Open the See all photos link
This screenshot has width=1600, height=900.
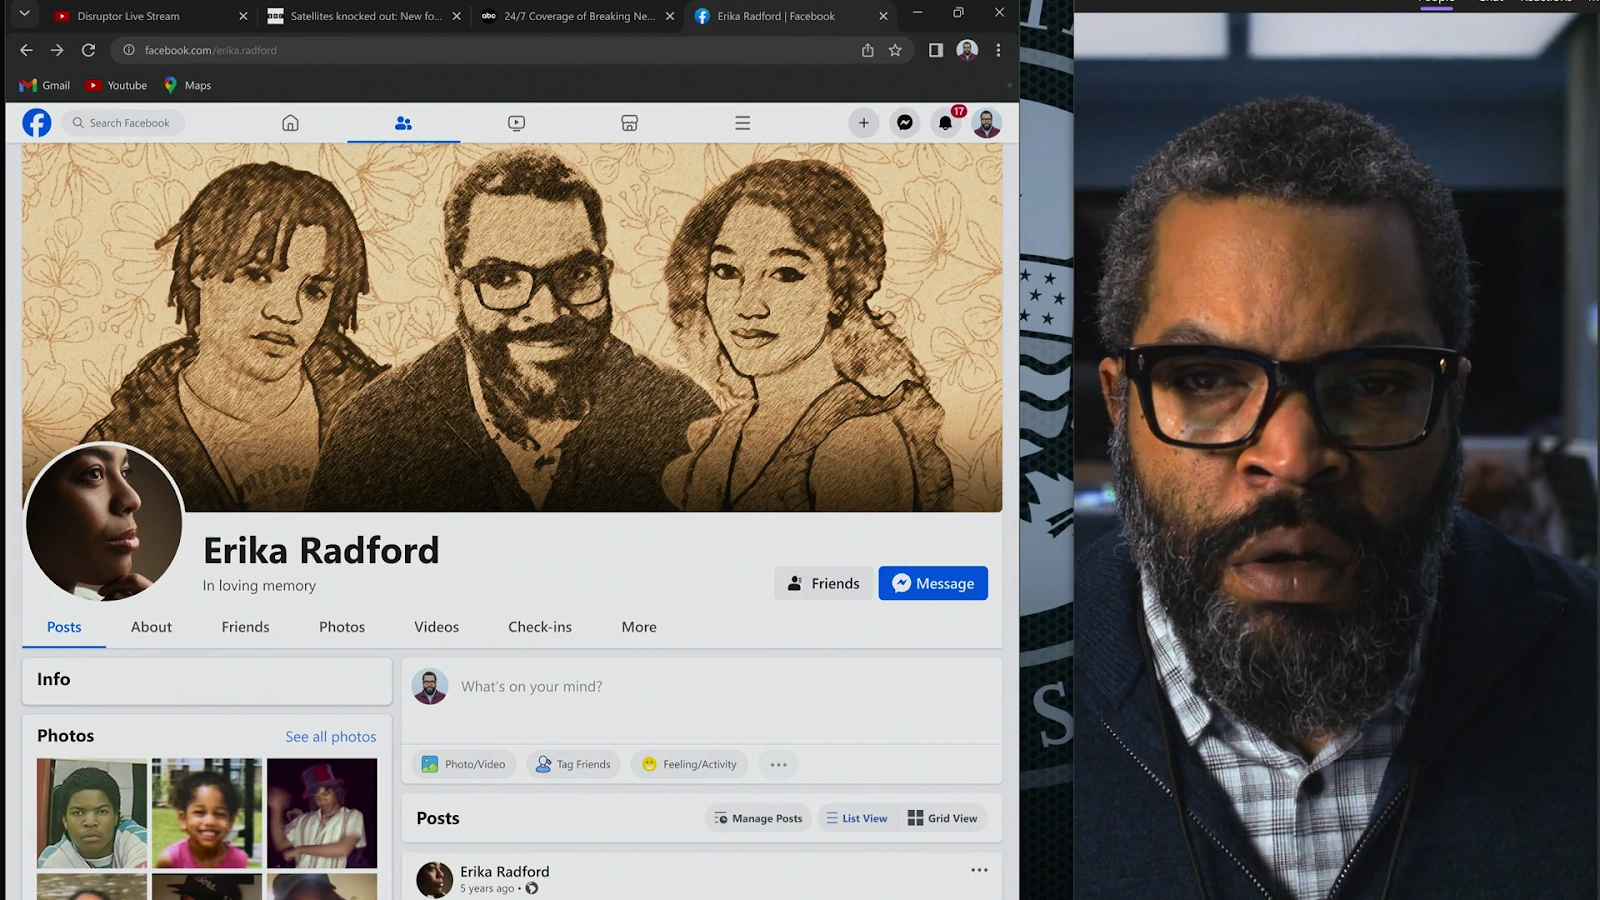point(331,737)
